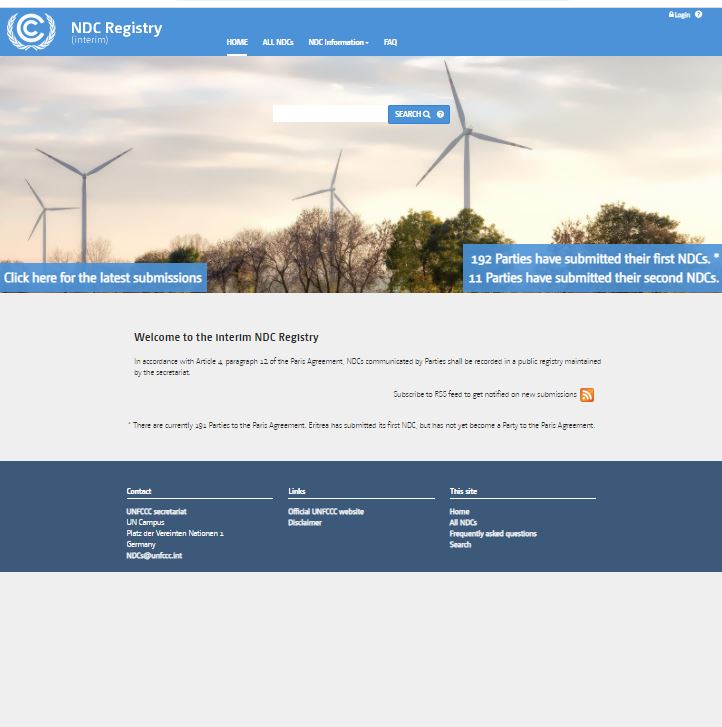The width and height of the screenshot is (722, 727).
Task: Open the Login link in the header
Action: (x=679, y=15)
